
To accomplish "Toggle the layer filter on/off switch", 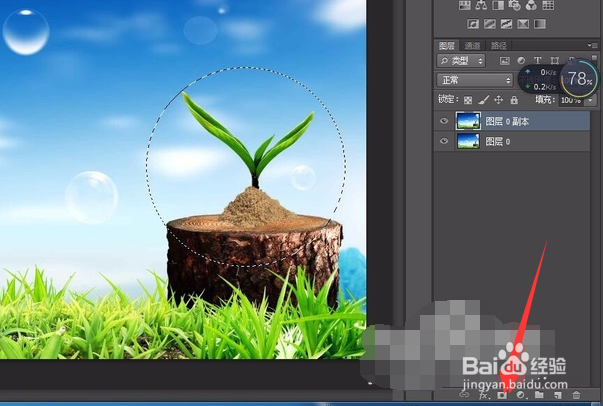I will click(x=595, y=58).
